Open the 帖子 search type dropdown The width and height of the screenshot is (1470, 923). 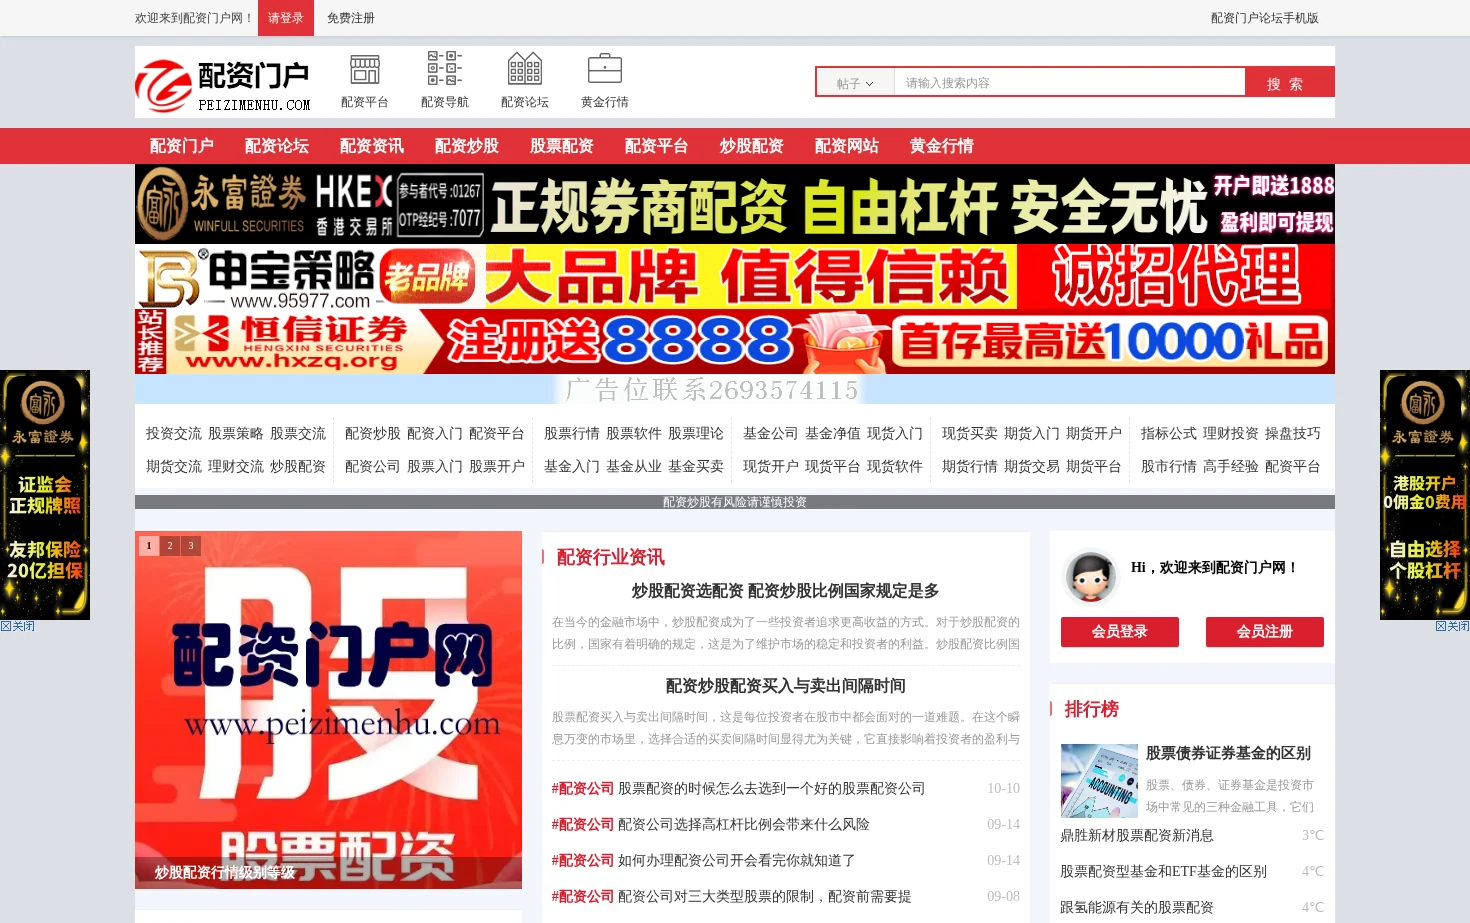(855, 83)
